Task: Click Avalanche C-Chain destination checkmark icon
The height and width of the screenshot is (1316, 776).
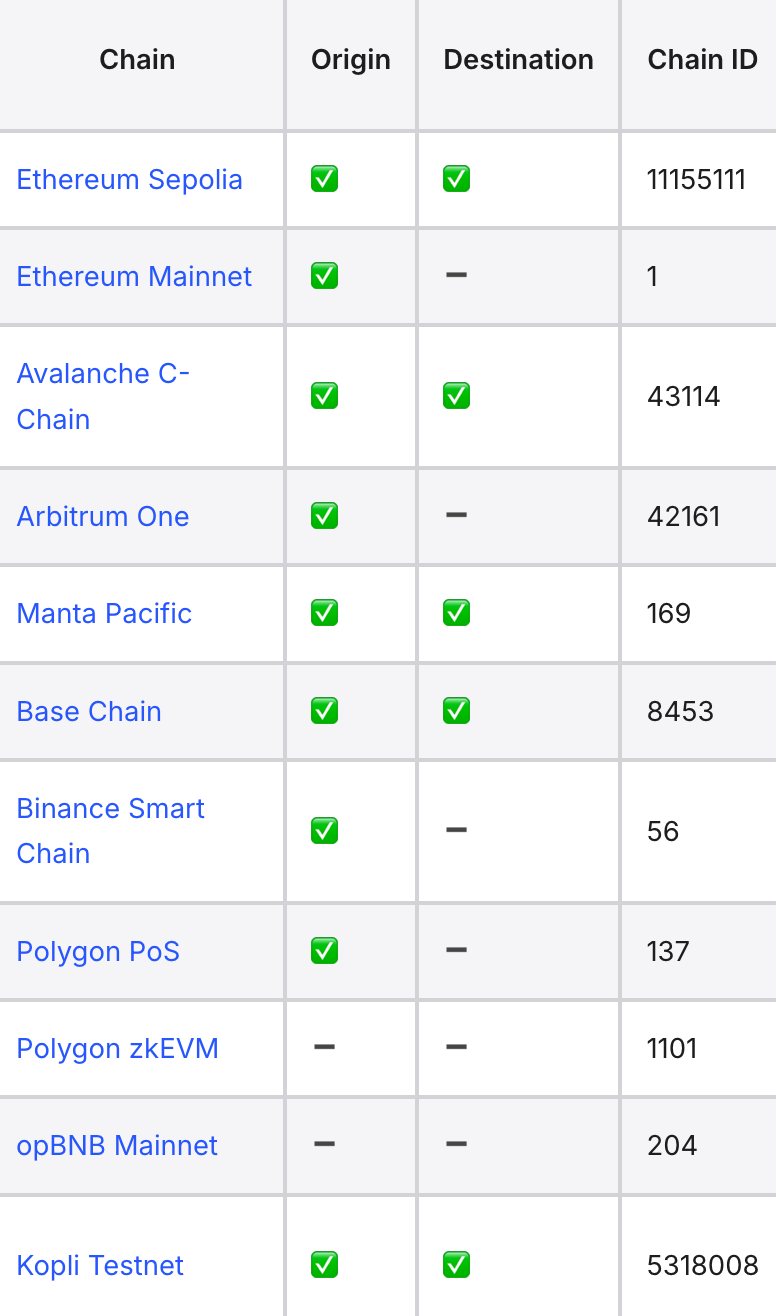Action: (456, 396)
